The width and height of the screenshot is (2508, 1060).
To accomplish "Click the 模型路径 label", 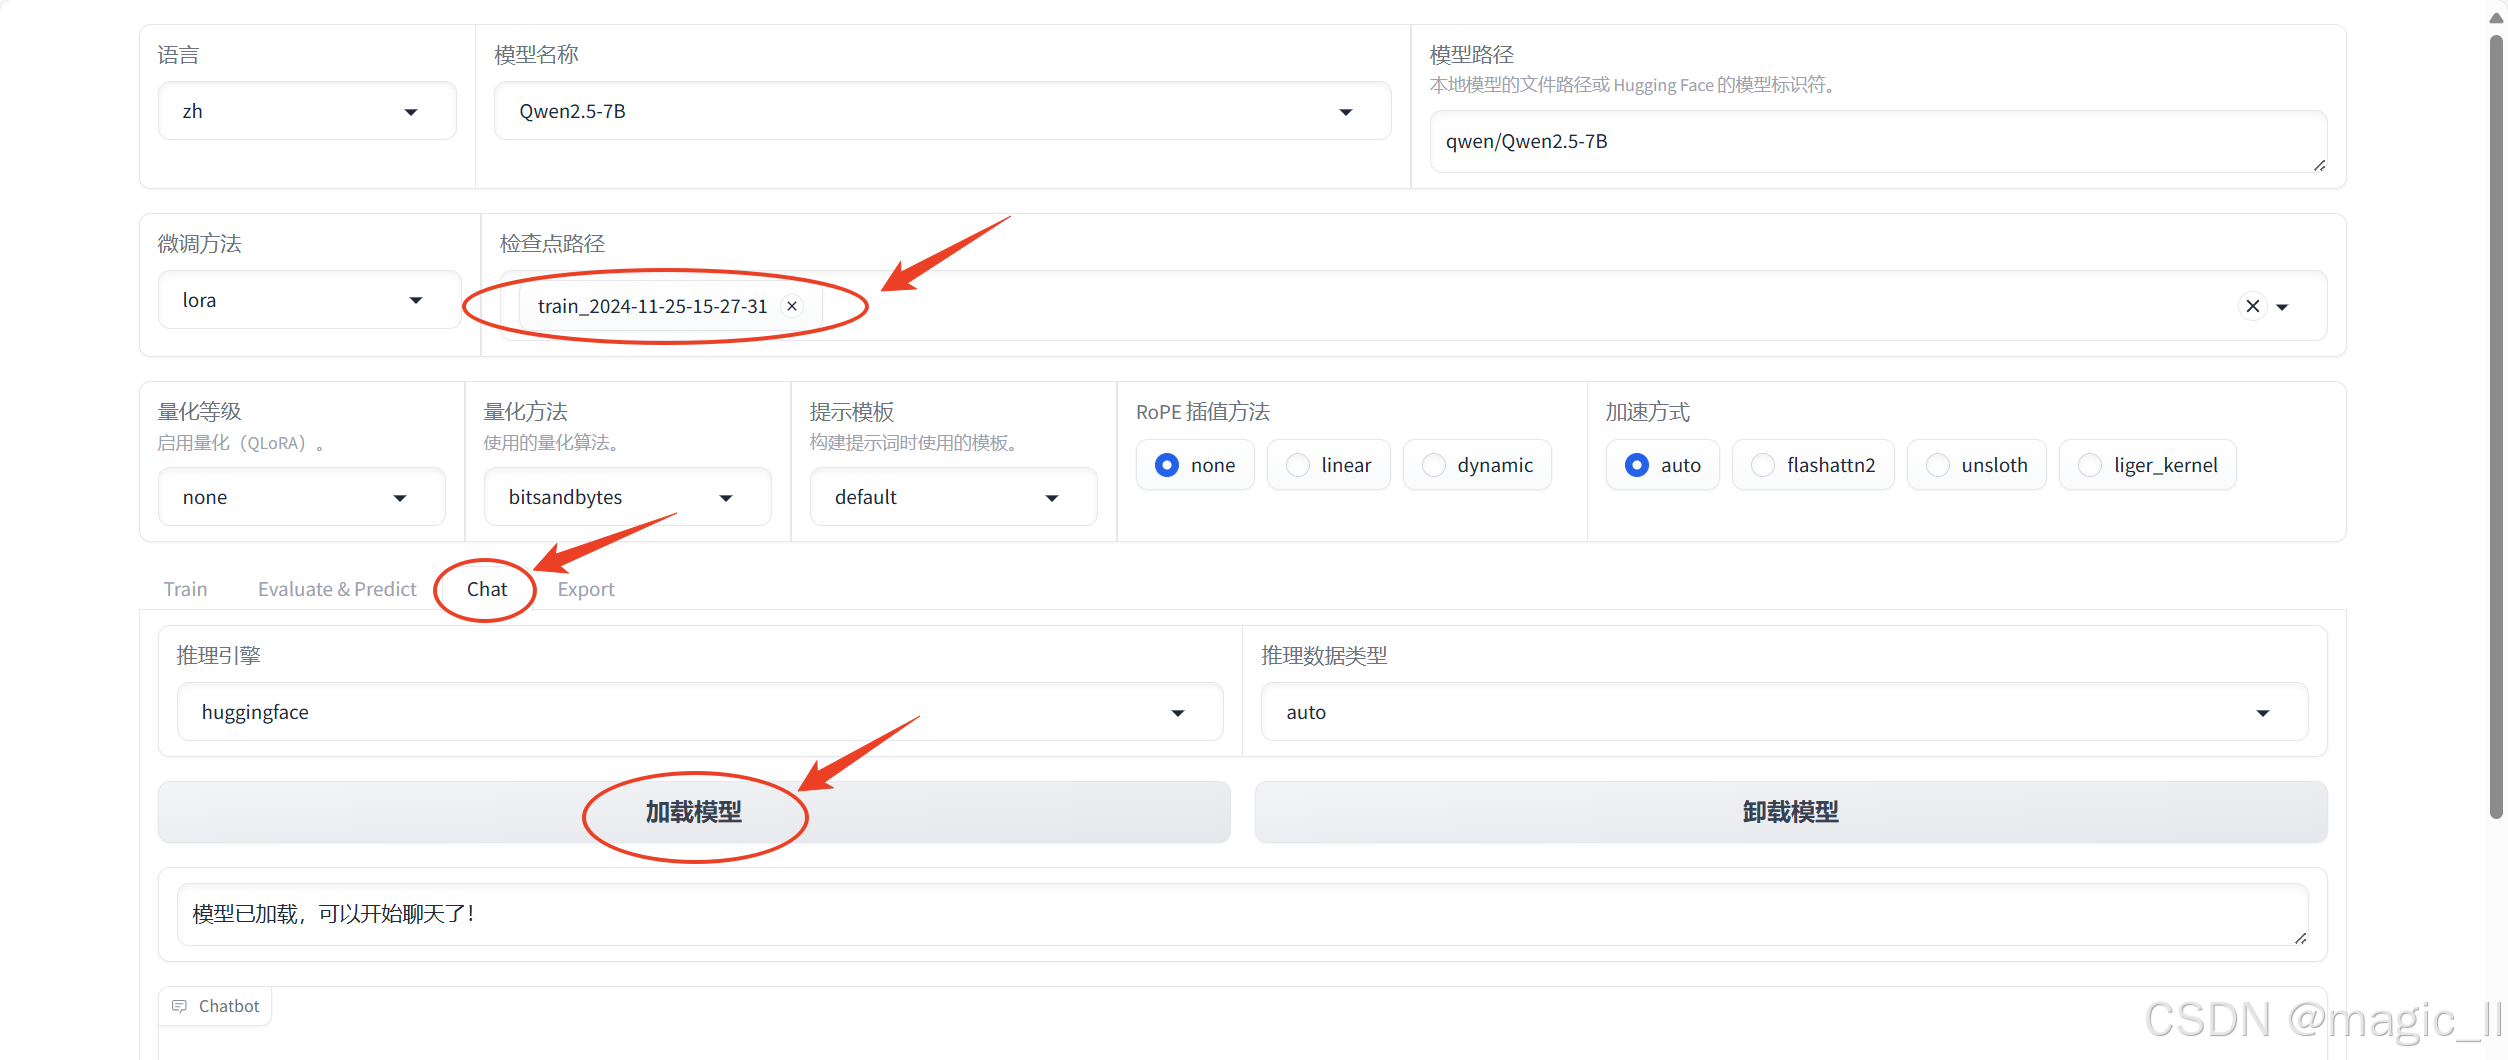I will point(1472,54).
